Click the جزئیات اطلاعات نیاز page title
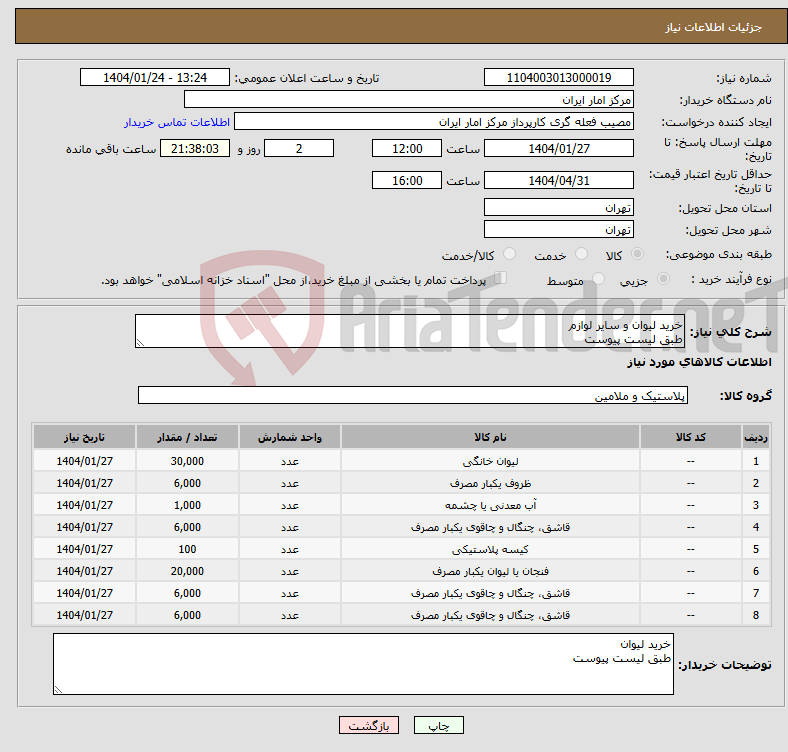 (714, 27)
